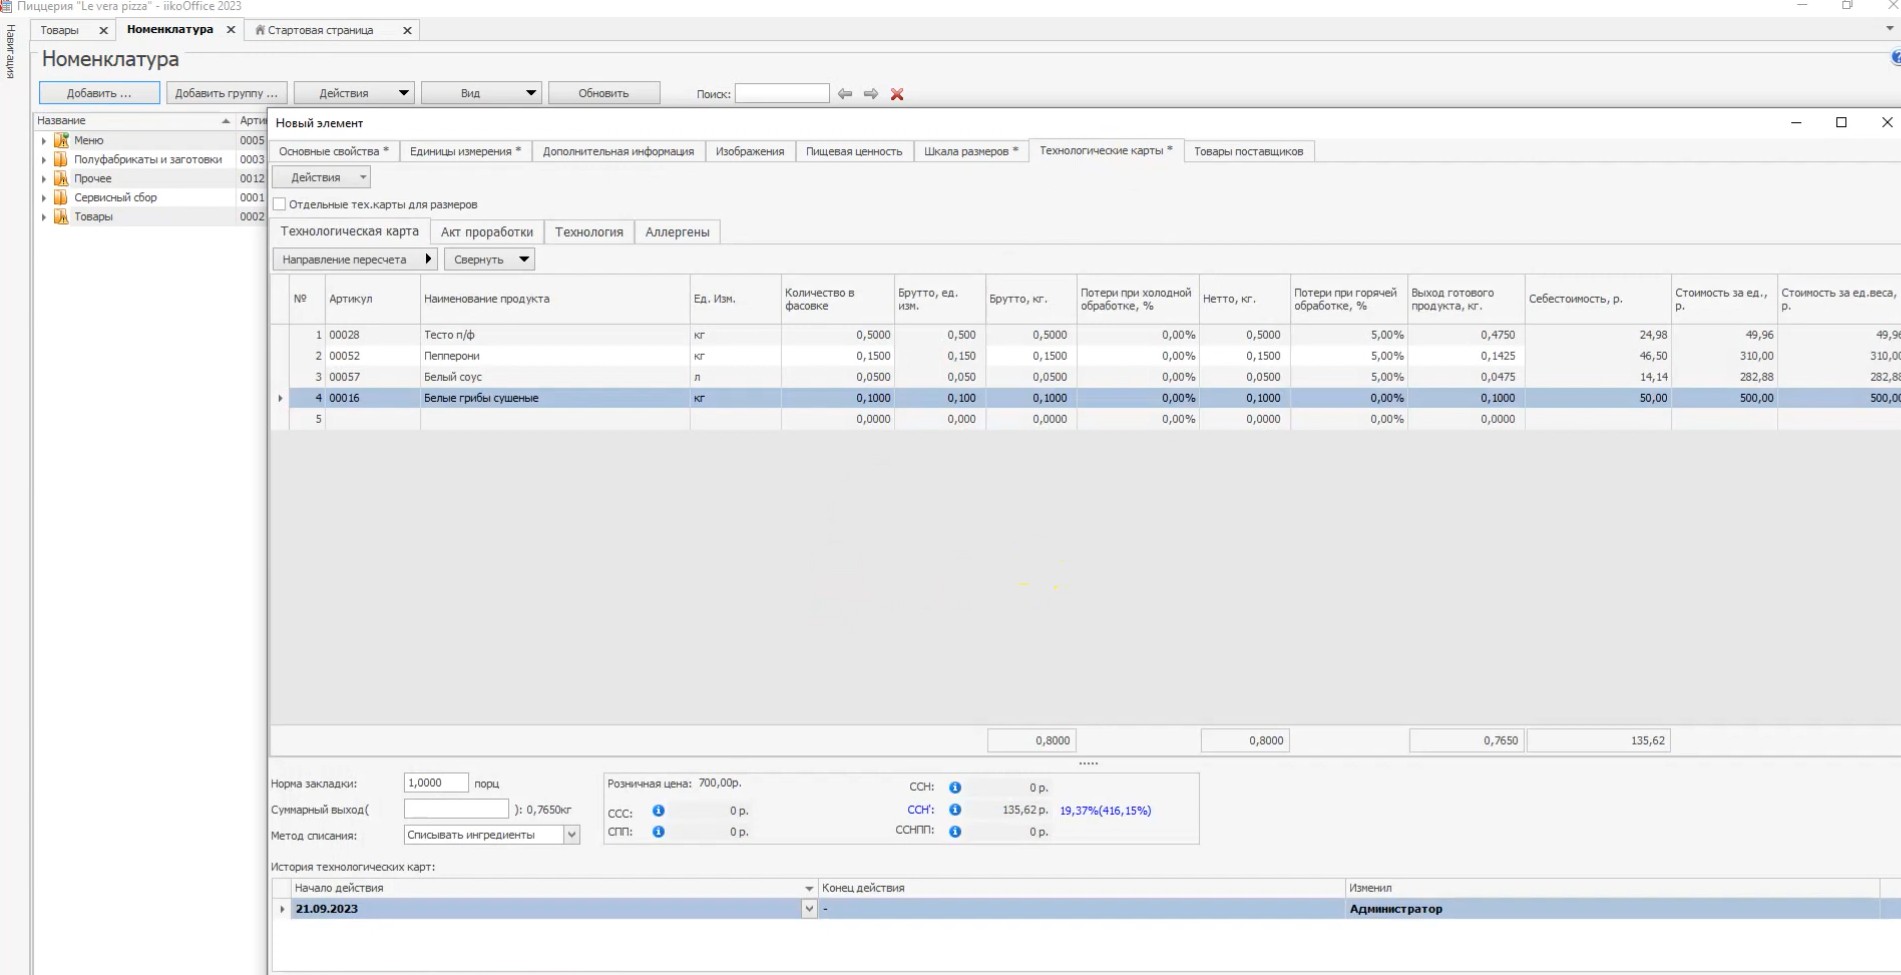Click the Суммарный выход input field
1901x975 pixels.
point(456,809)
